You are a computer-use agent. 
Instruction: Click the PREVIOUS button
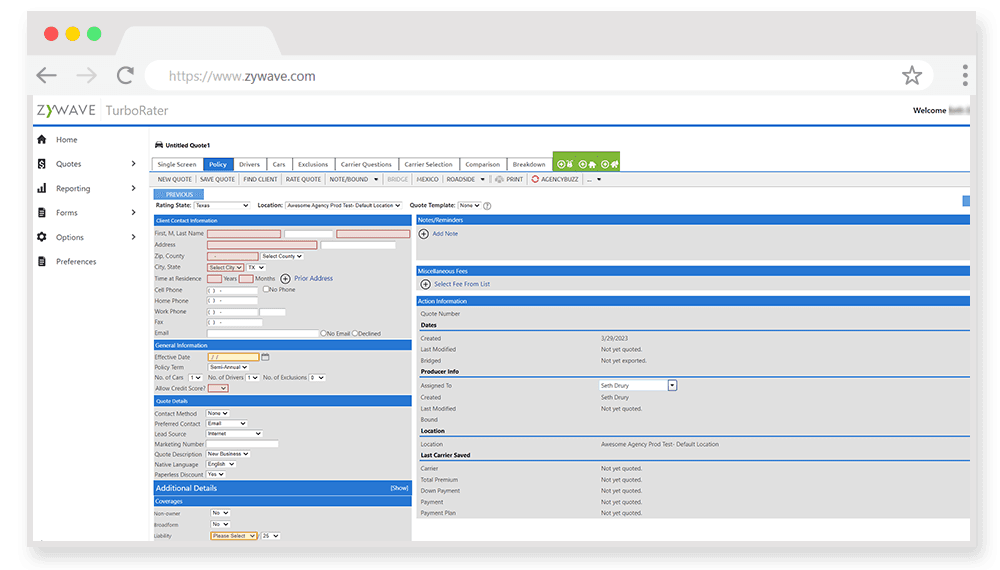179,194
